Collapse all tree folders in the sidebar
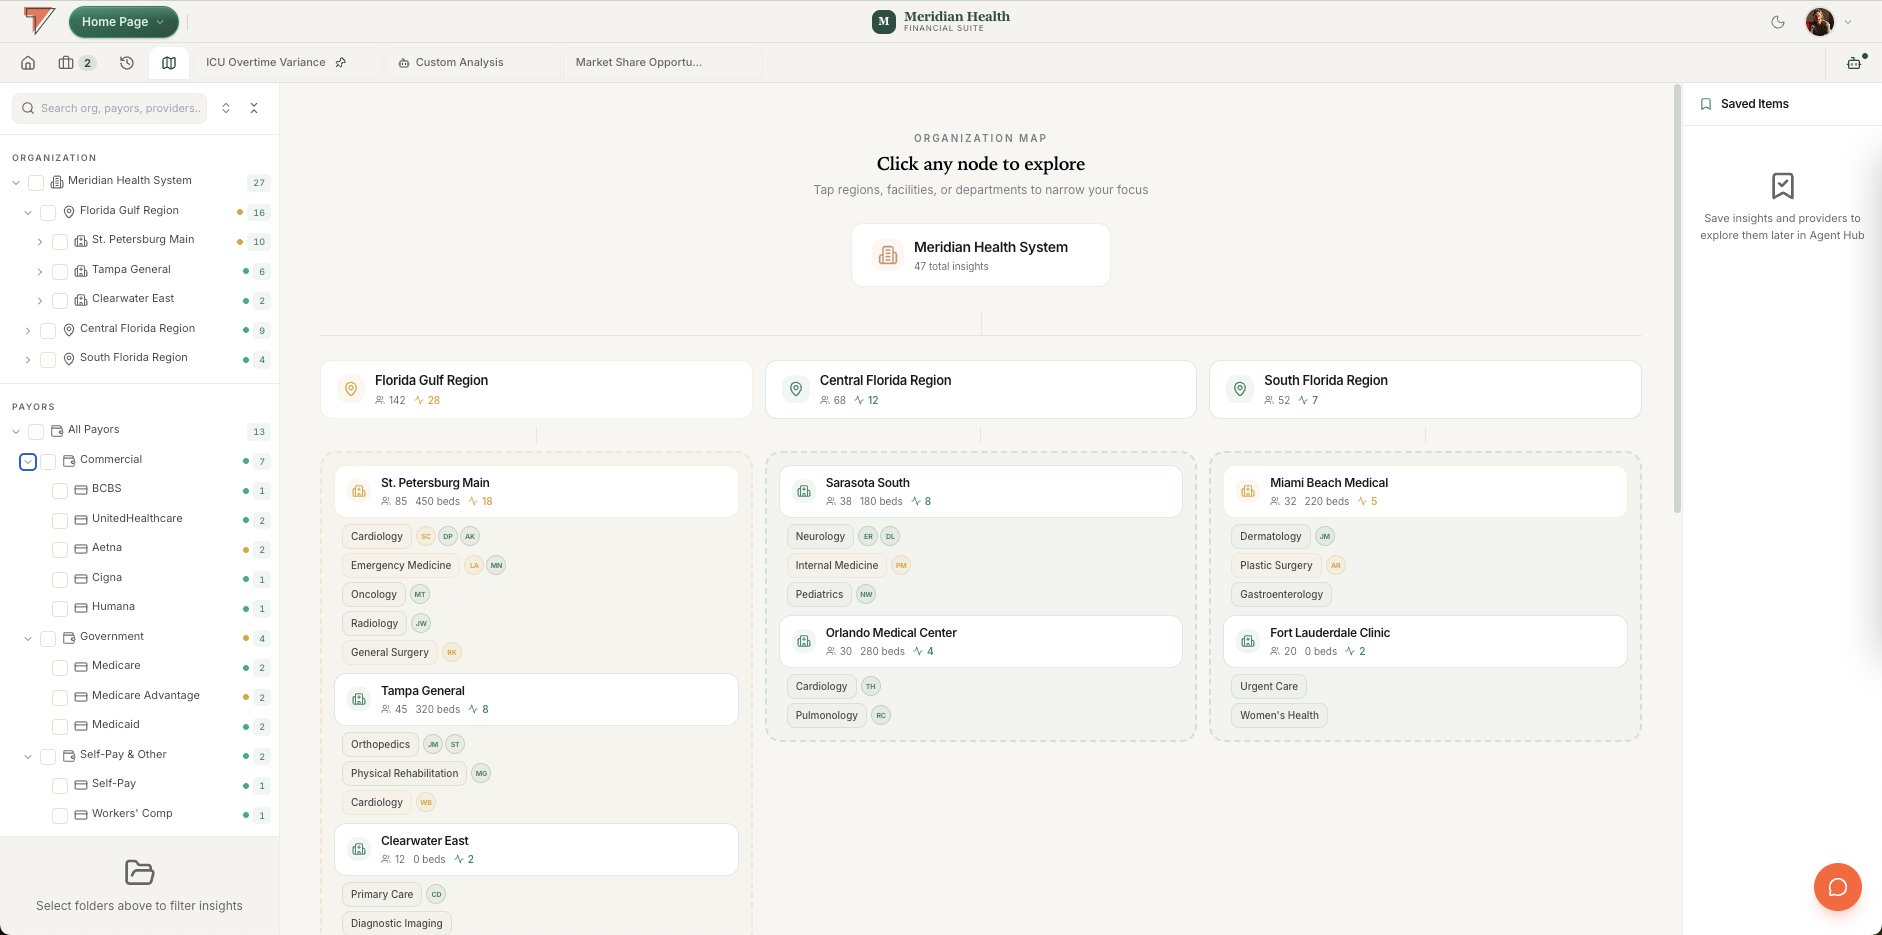The image size is (1882, 935). tap(254, 108)
